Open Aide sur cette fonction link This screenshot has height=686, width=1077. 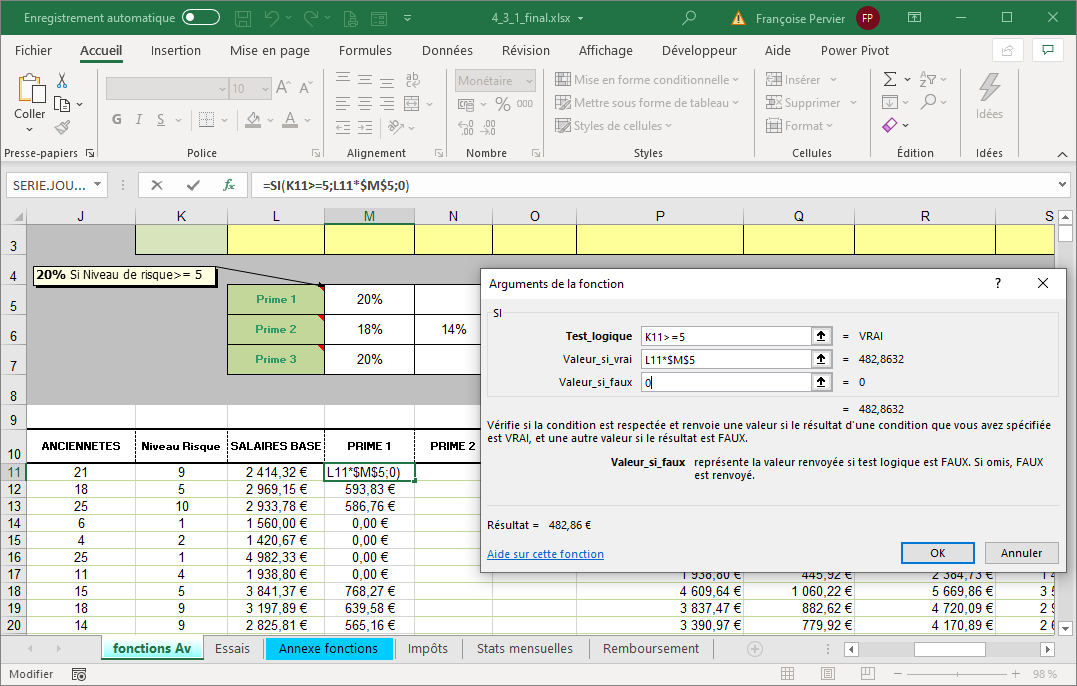tap(545, 554)
